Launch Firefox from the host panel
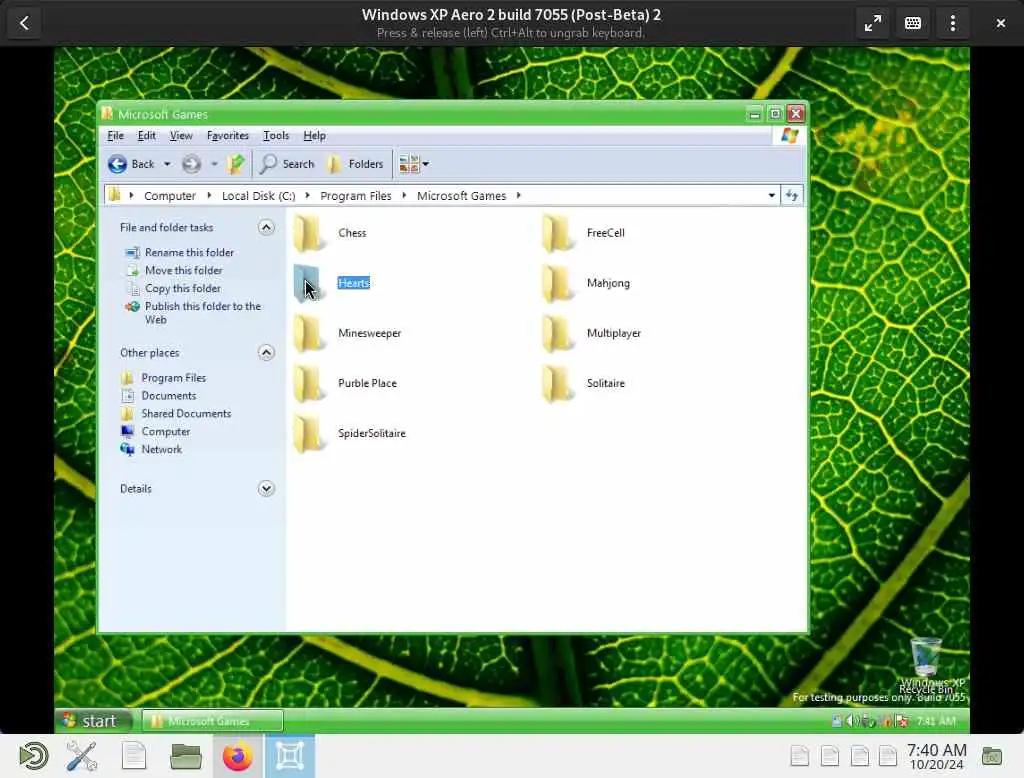 238,756
